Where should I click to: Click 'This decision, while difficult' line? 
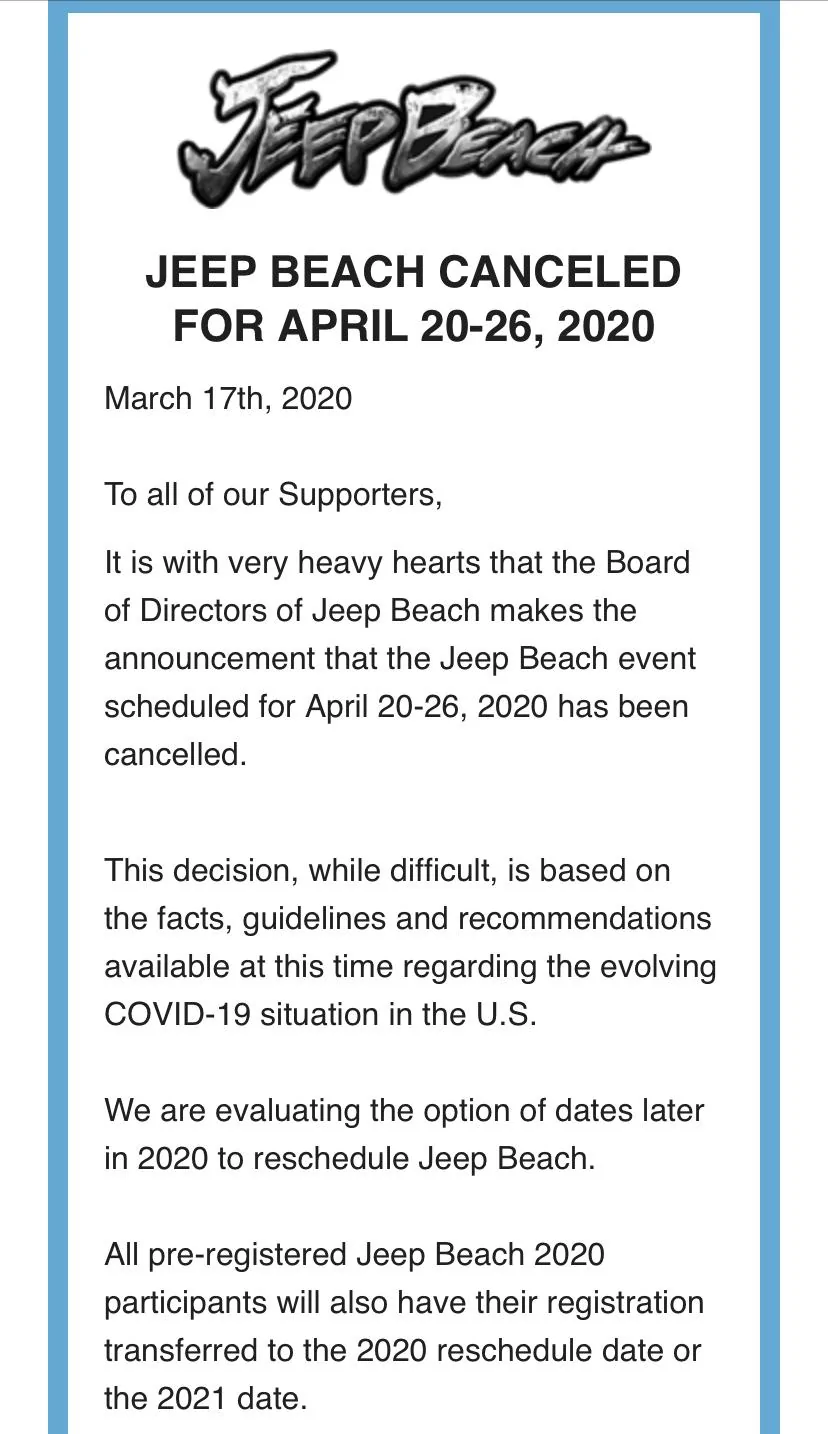387,870
